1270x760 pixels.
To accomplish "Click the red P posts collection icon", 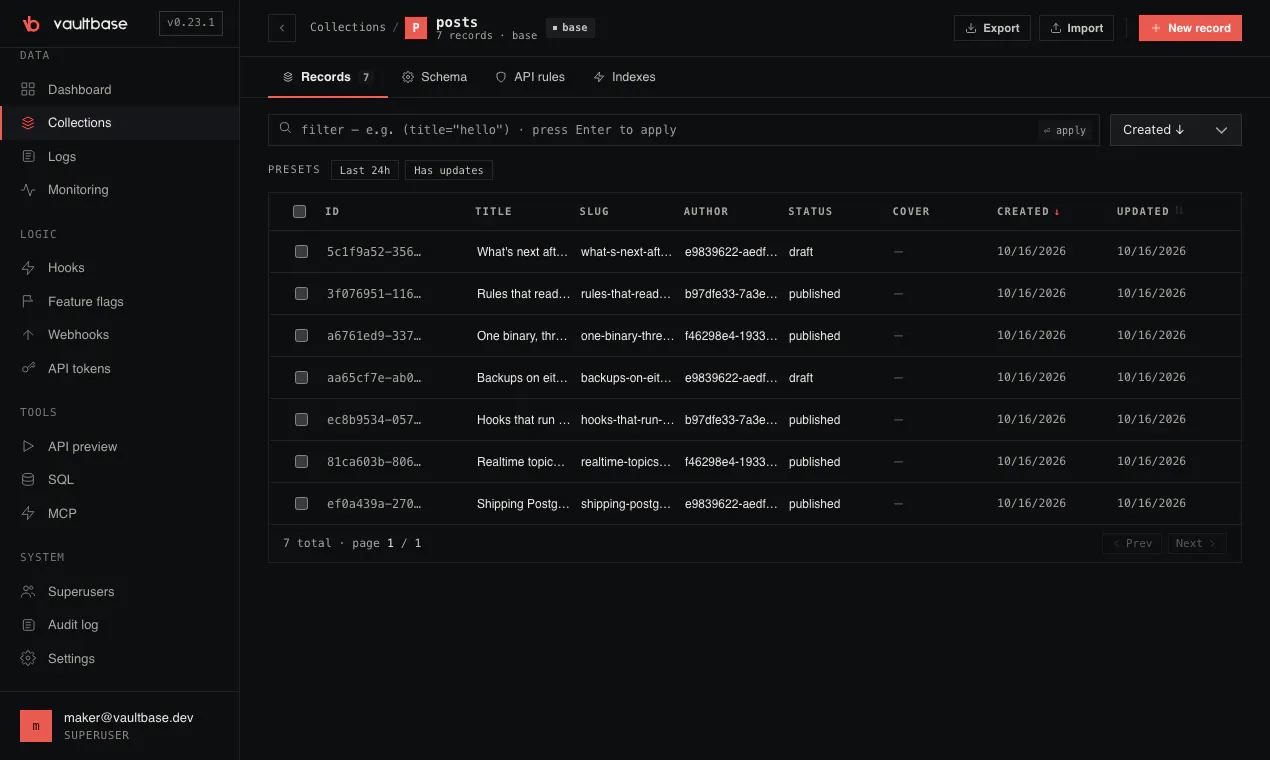I will (415, 28).
